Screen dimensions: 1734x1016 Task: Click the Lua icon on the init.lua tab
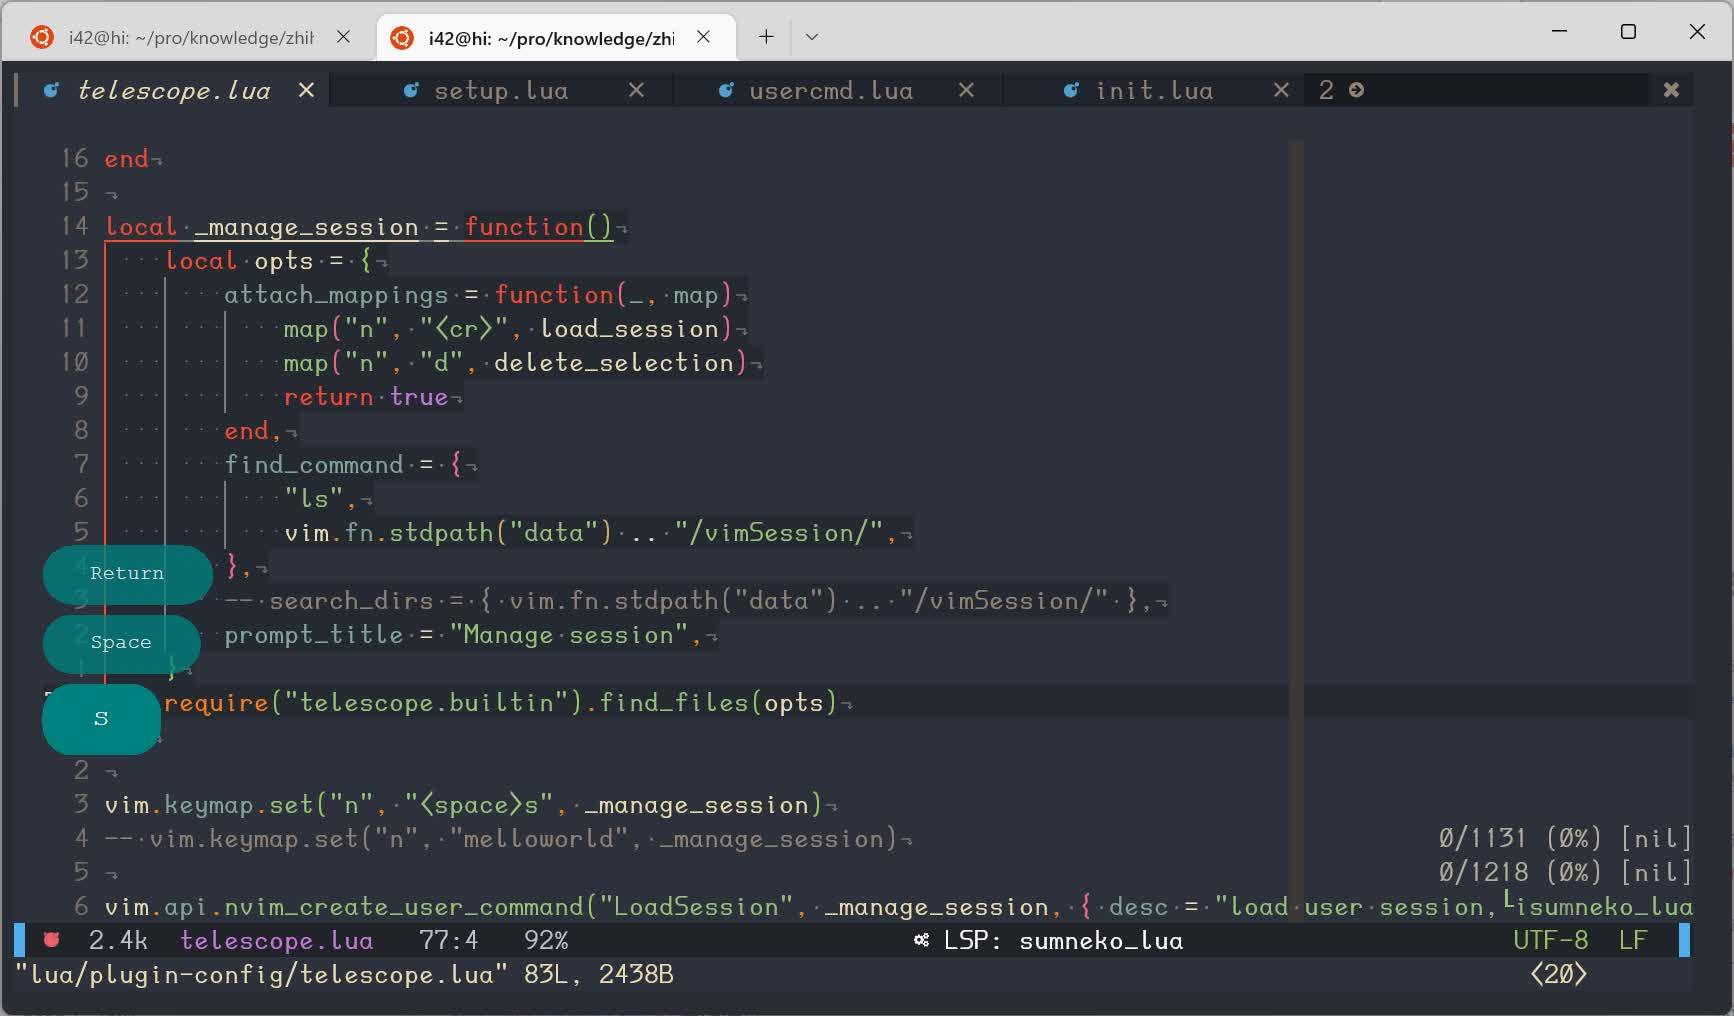[1069, 90]
